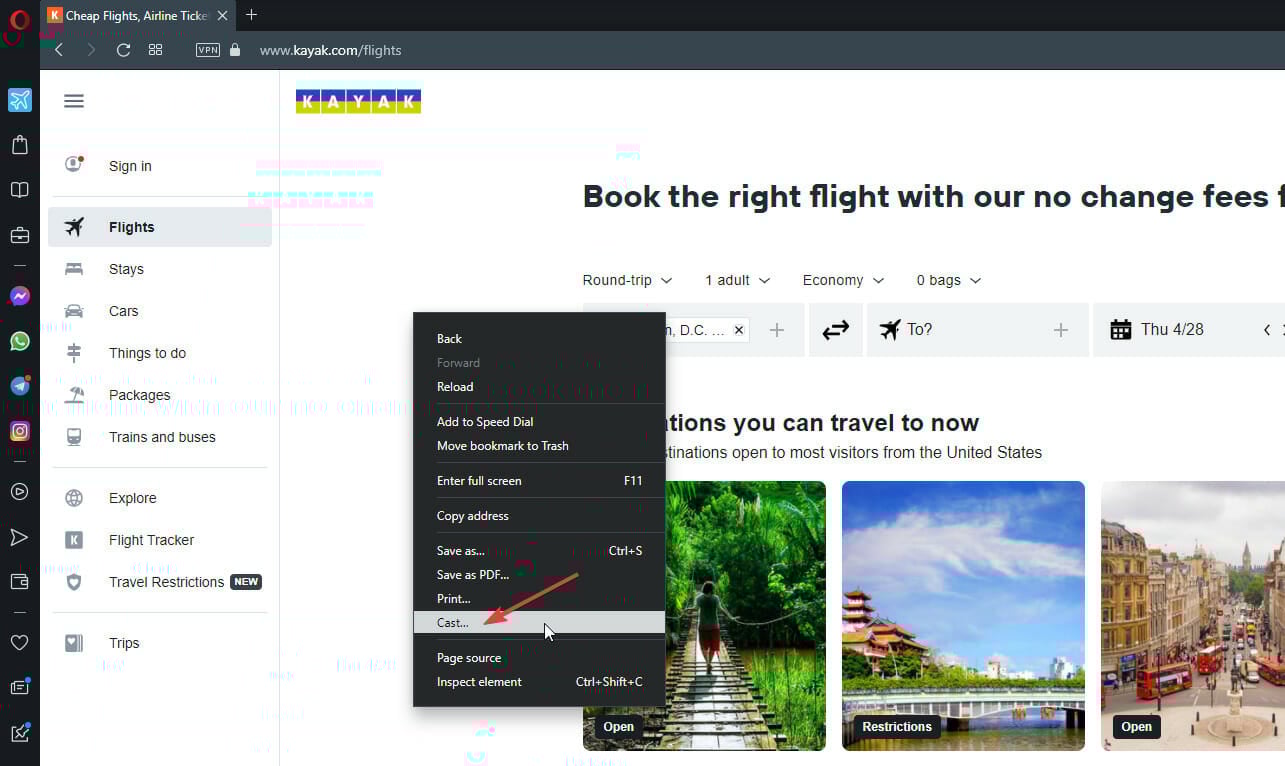Viewport: 1285px width, 766px height.
Task: Click the Opera logo menu button
Action: [x=19, y=21]
